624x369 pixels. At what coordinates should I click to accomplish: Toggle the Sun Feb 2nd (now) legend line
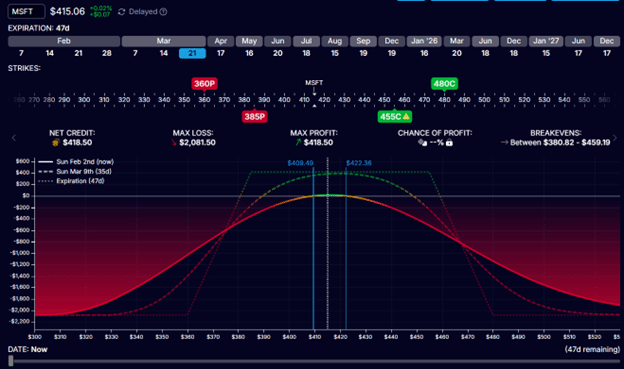tap(76, 162)
